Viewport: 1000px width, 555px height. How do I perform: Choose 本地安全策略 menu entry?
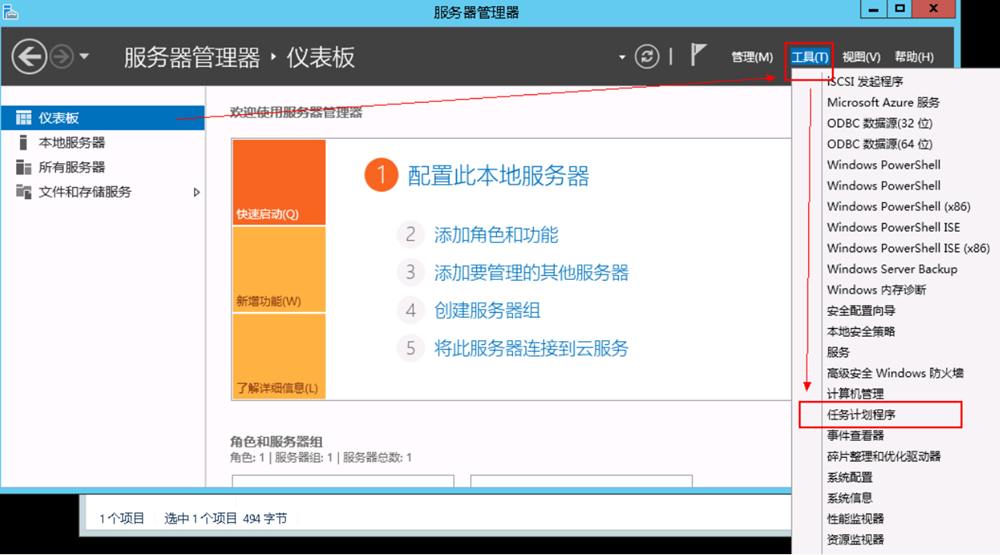(861, 332)
